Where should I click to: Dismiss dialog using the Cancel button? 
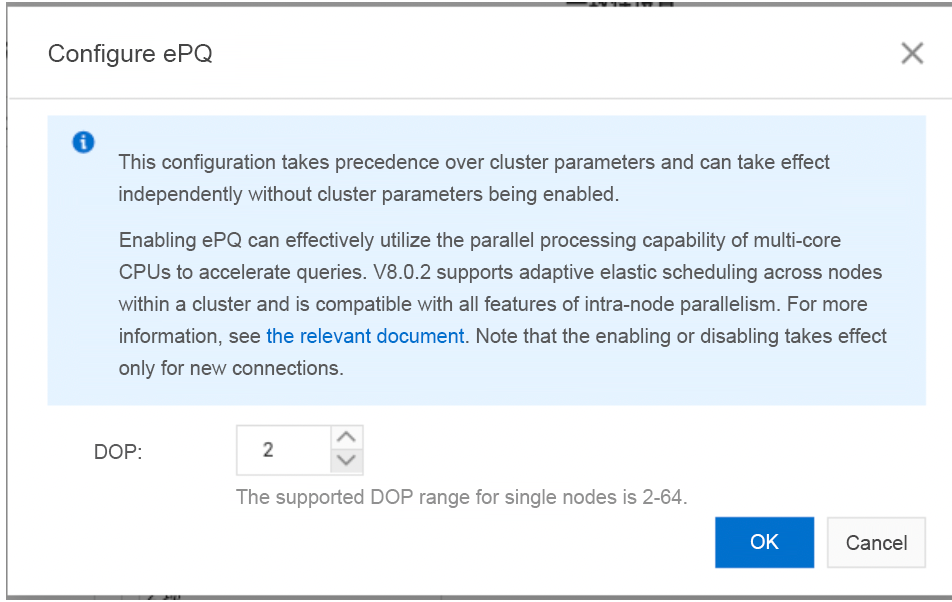point(876,542)
